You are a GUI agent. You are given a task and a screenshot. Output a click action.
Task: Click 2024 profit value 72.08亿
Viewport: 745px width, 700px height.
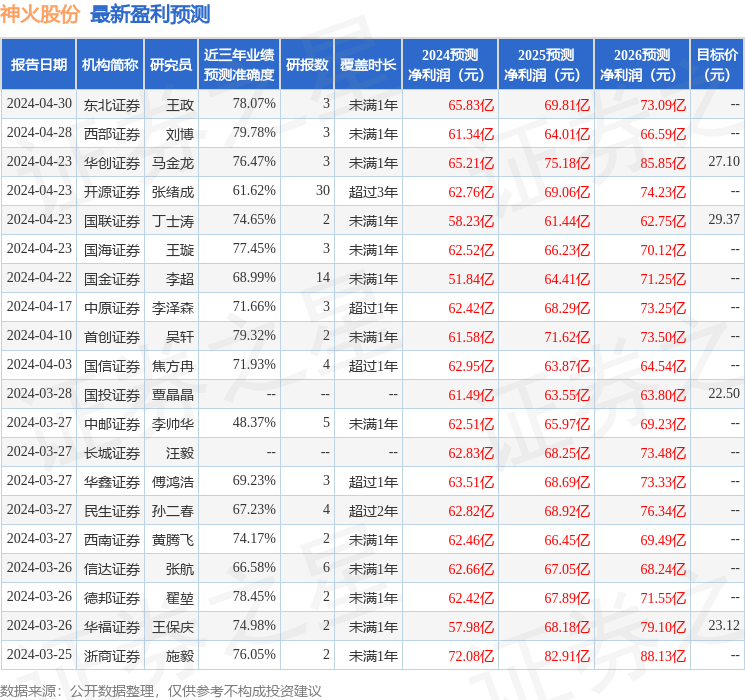coord(471,656)
